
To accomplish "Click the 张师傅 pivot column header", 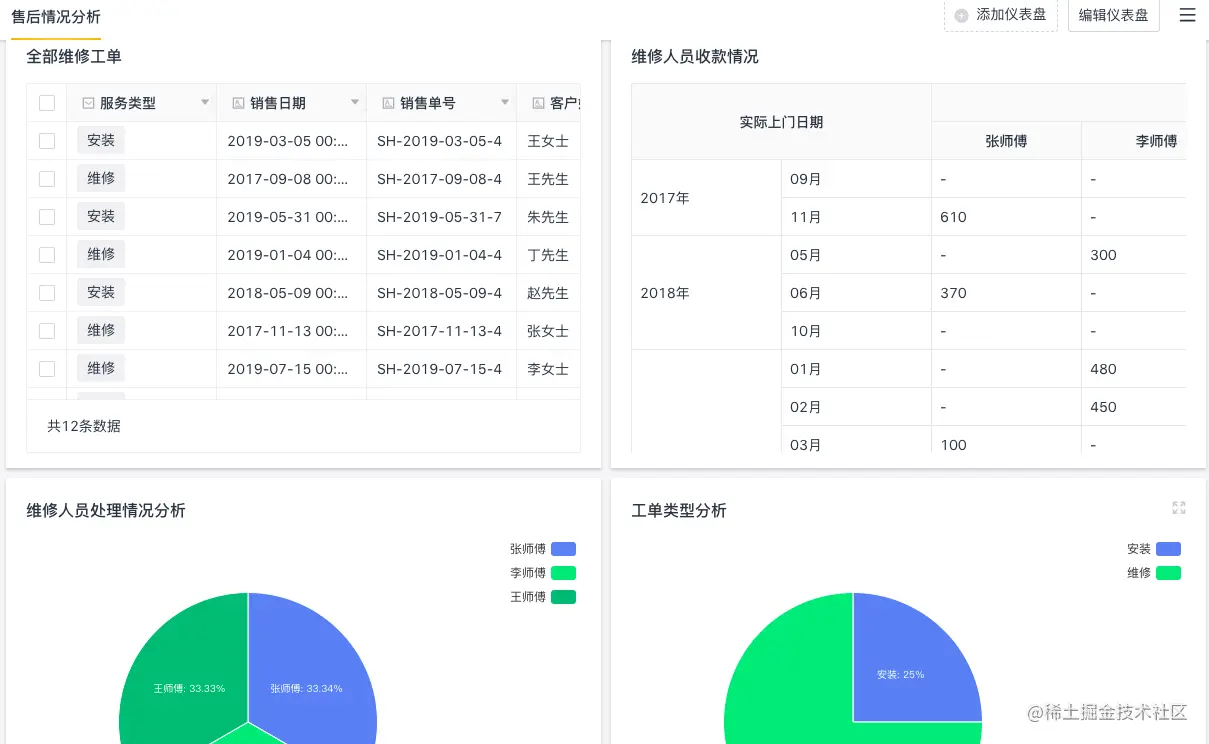I will [1006, 141].
